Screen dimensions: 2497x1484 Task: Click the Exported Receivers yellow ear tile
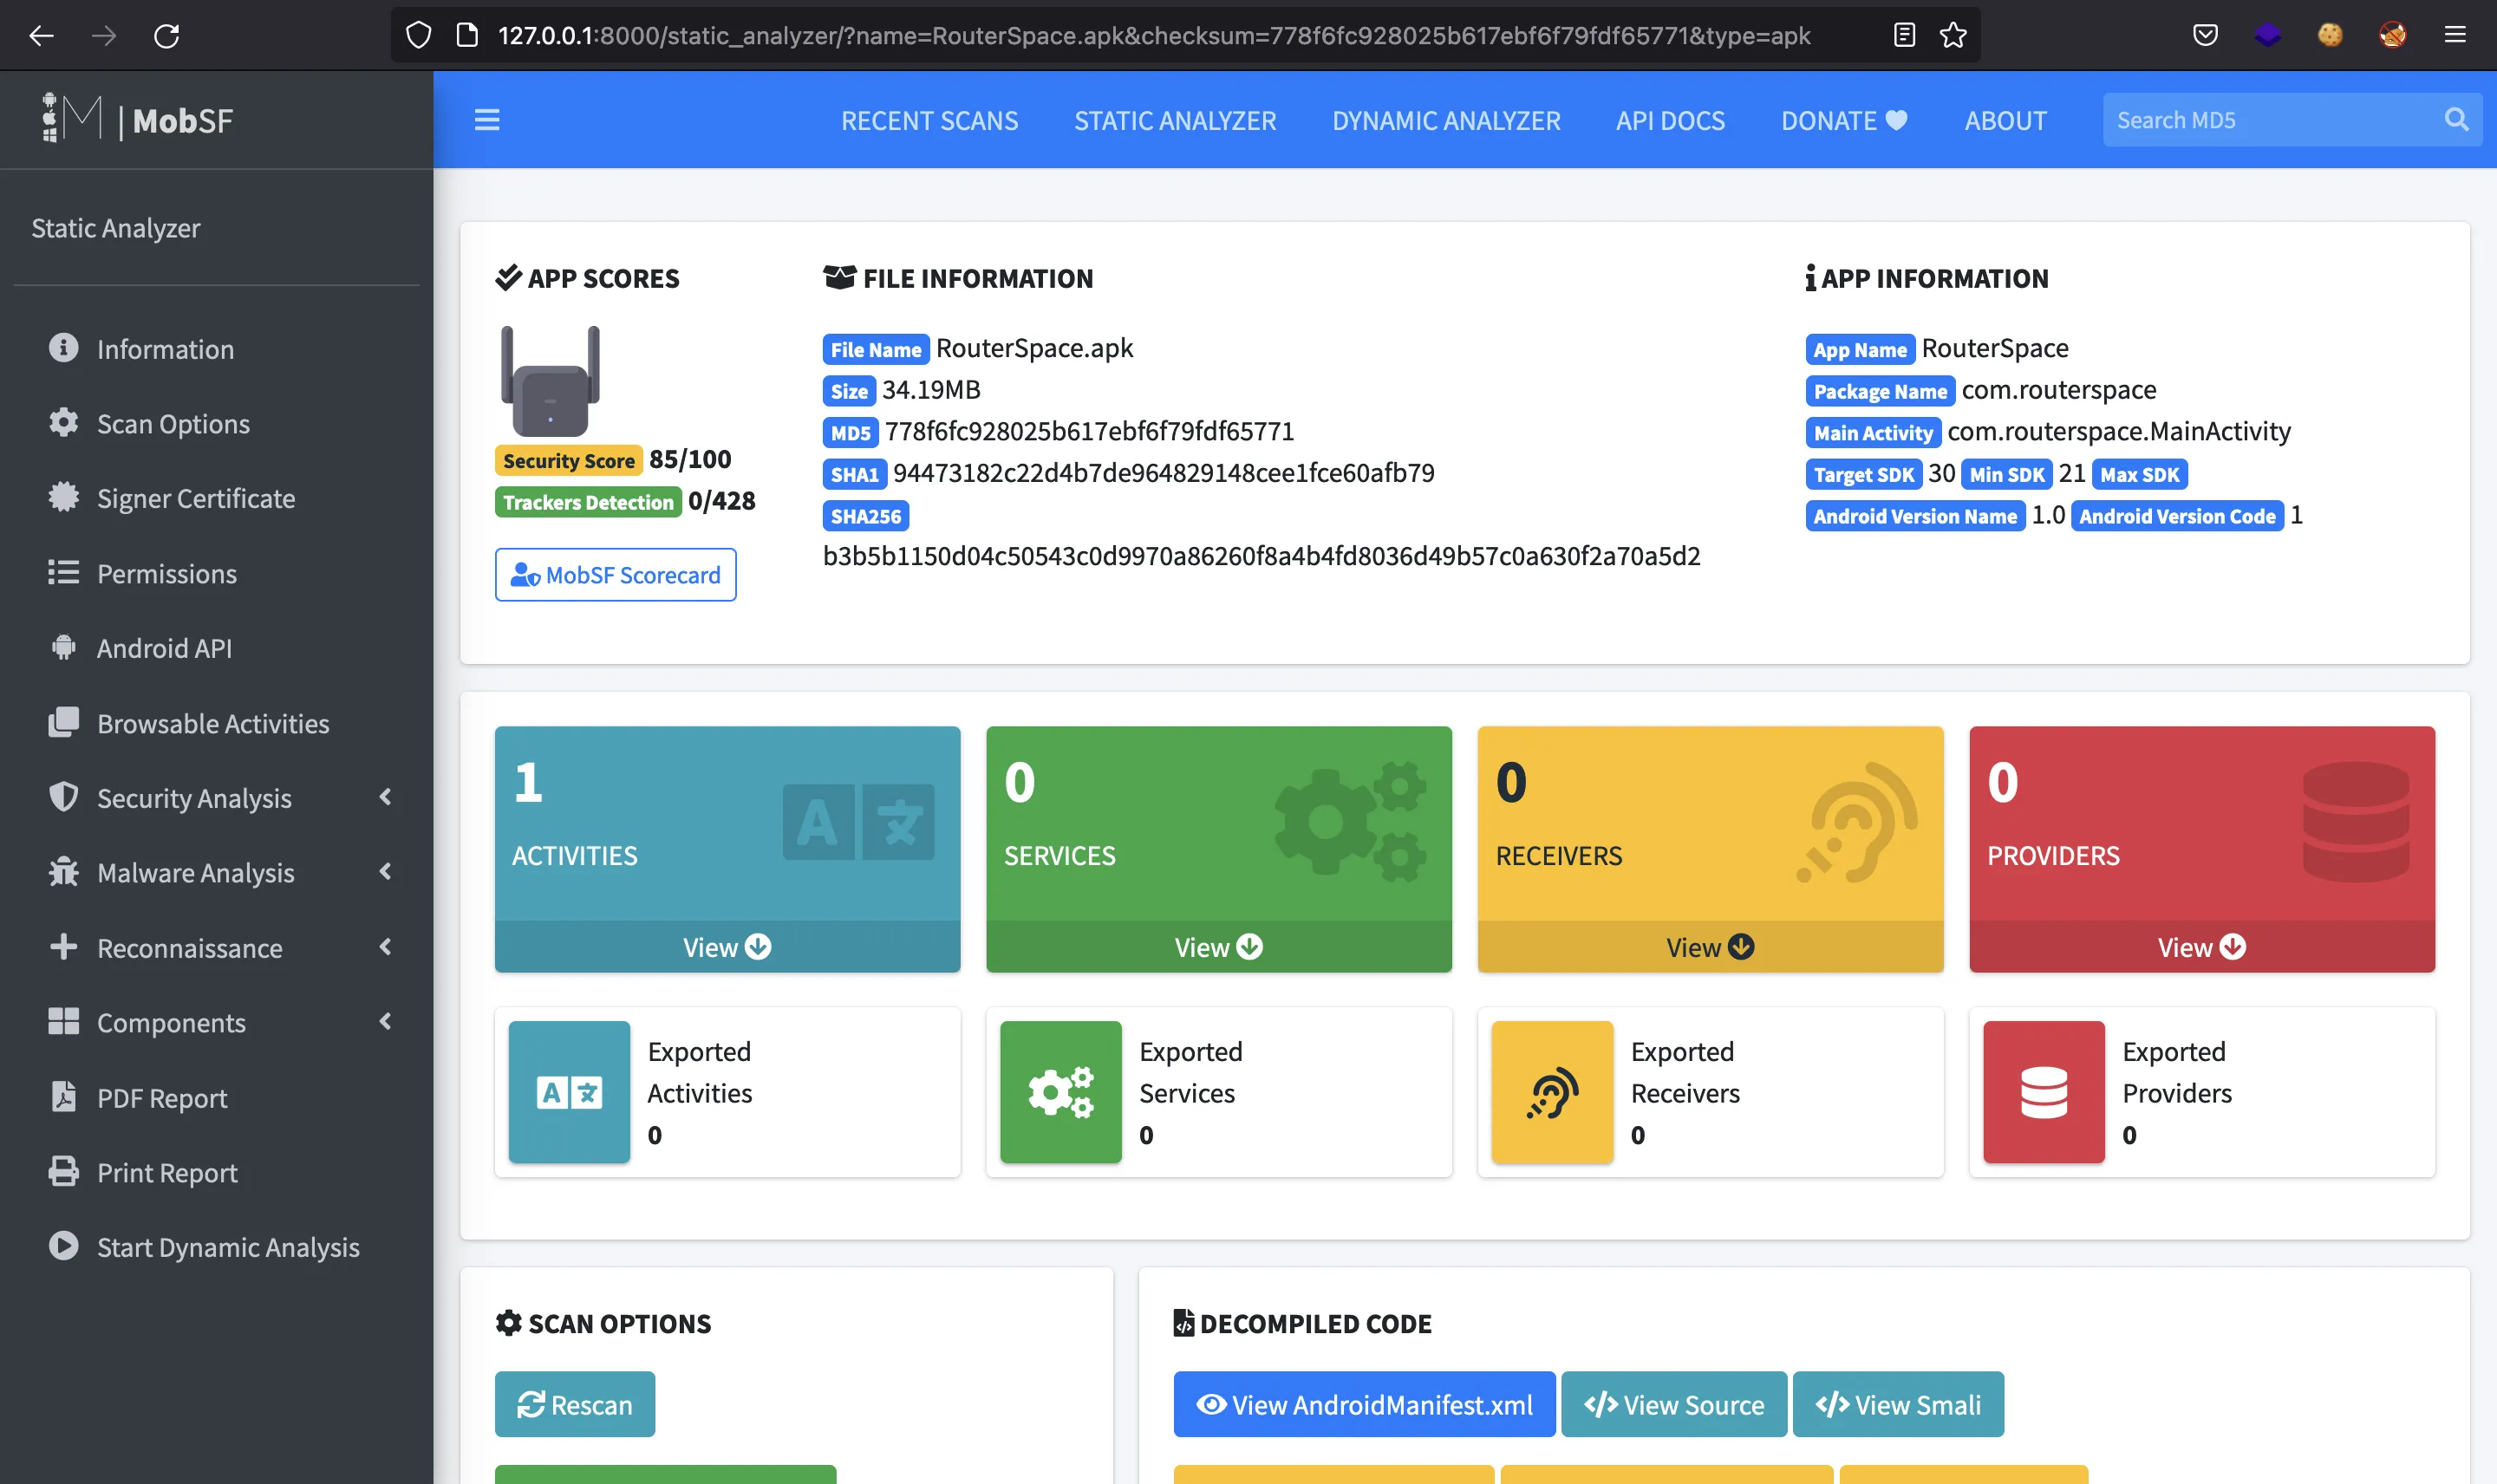tap(1552, 1092)
